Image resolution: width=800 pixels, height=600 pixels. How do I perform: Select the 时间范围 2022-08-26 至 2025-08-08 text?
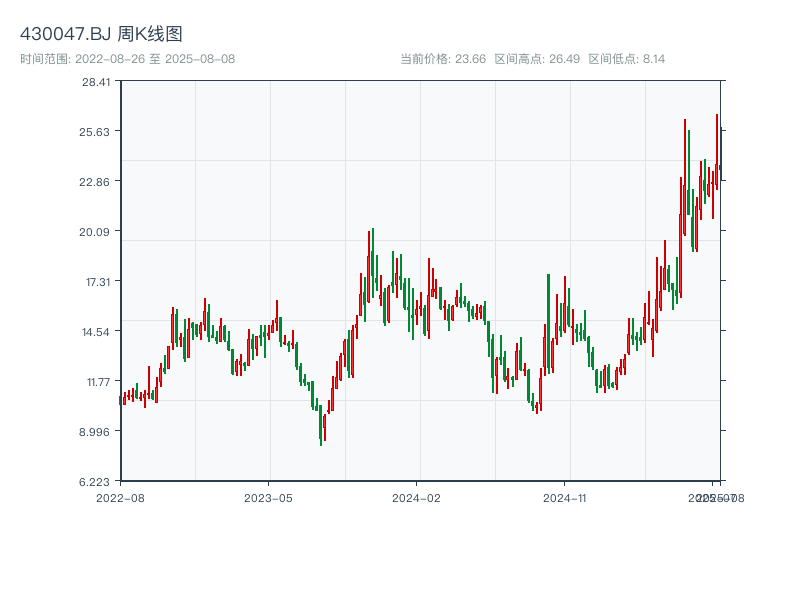[x=128, y=59]
